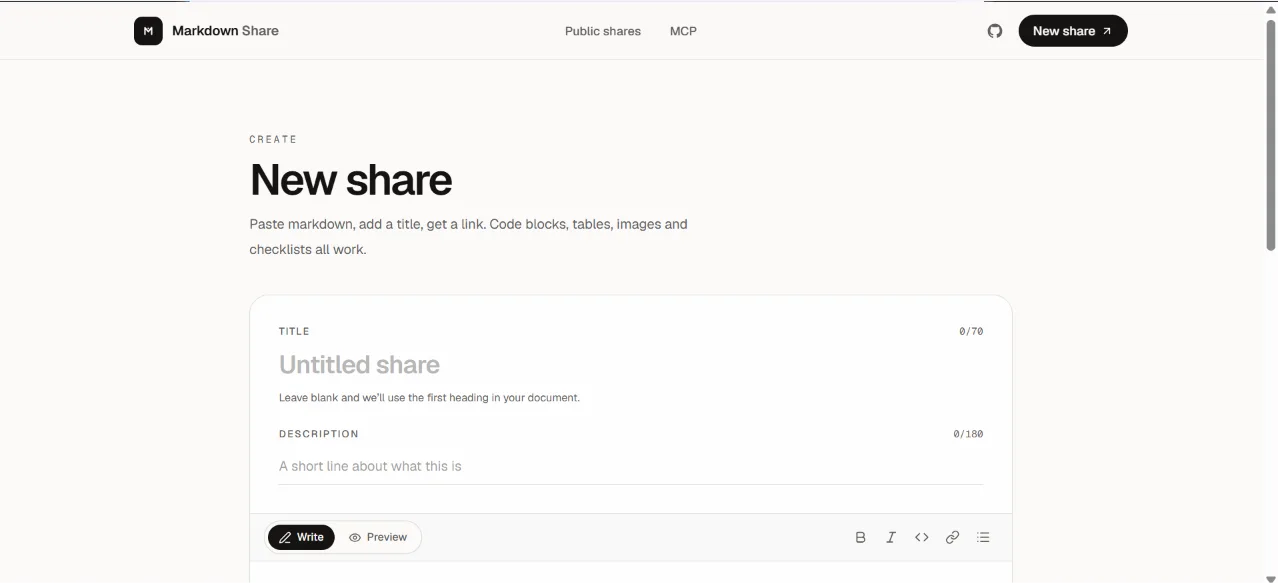This screenshot has height=583, width=1278.
Task: Click the "0/70" title character counter
Action: [971, 331]
